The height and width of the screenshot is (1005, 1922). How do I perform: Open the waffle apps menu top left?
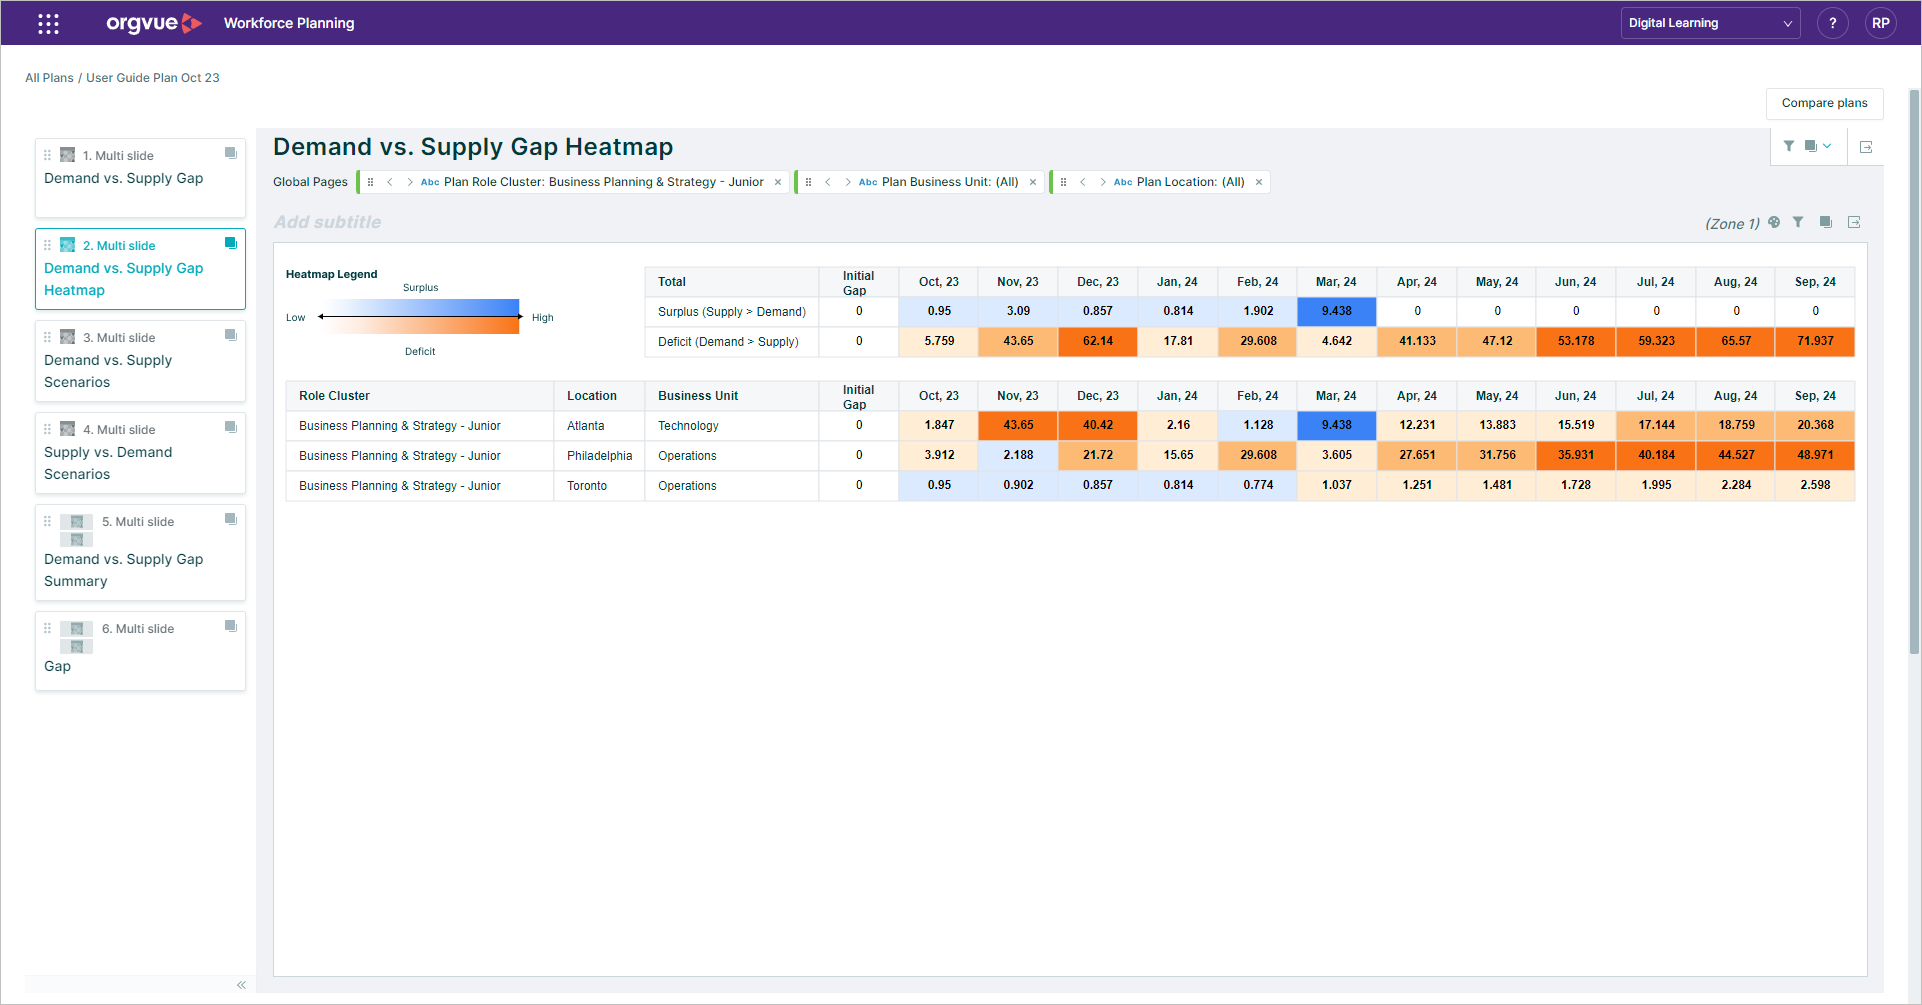tap(47, 22)
